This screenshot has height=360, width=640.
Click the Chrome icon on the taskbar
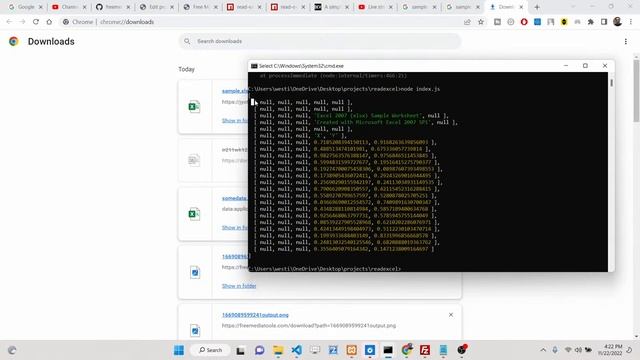407,350
